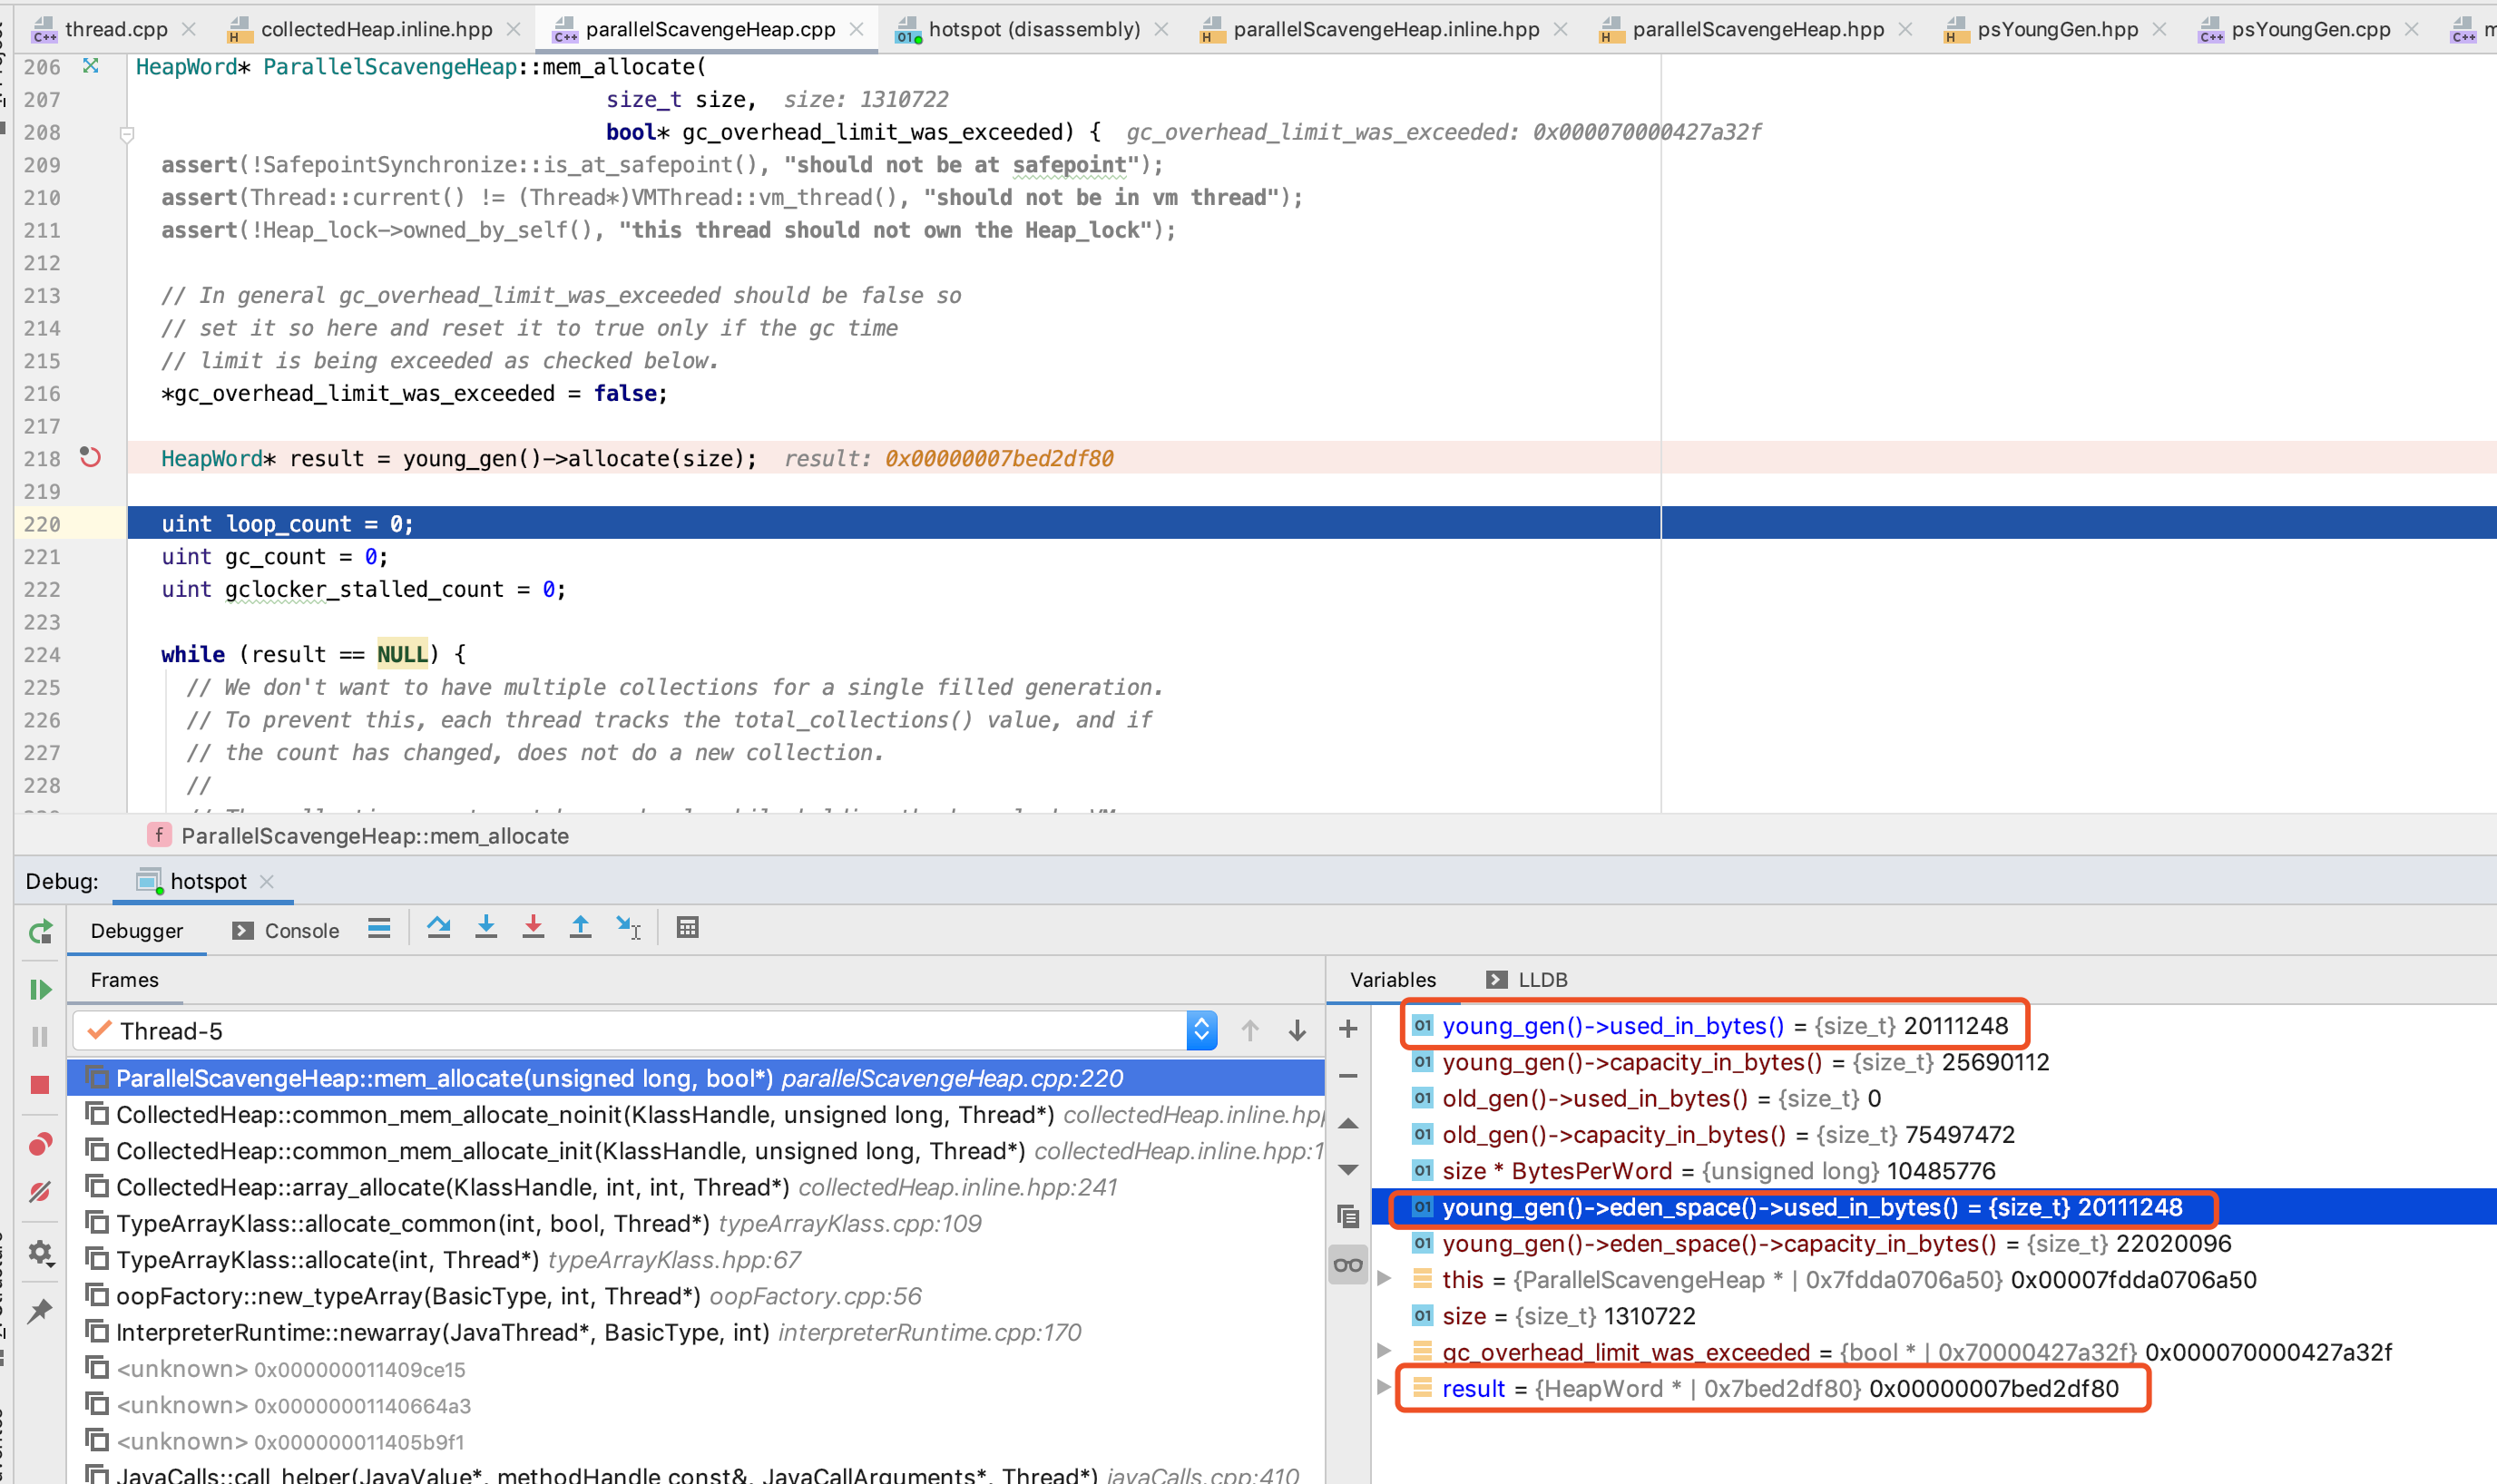Click the Step Into icon

(x=486, y=928)
